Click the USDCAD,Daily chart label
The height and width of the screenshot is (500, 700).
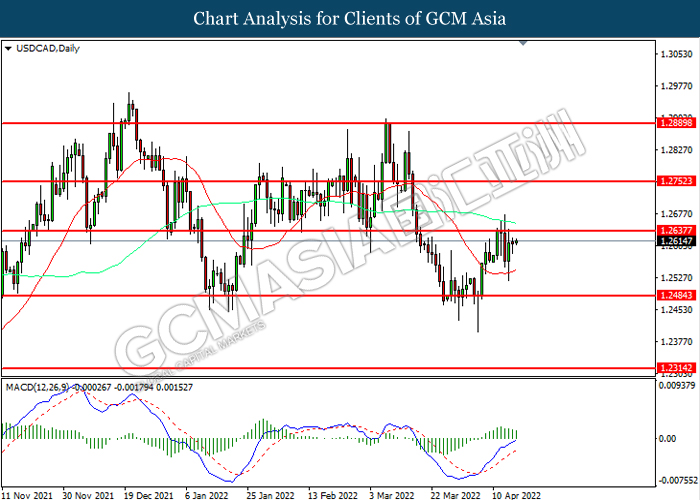(x=48, y=49)
